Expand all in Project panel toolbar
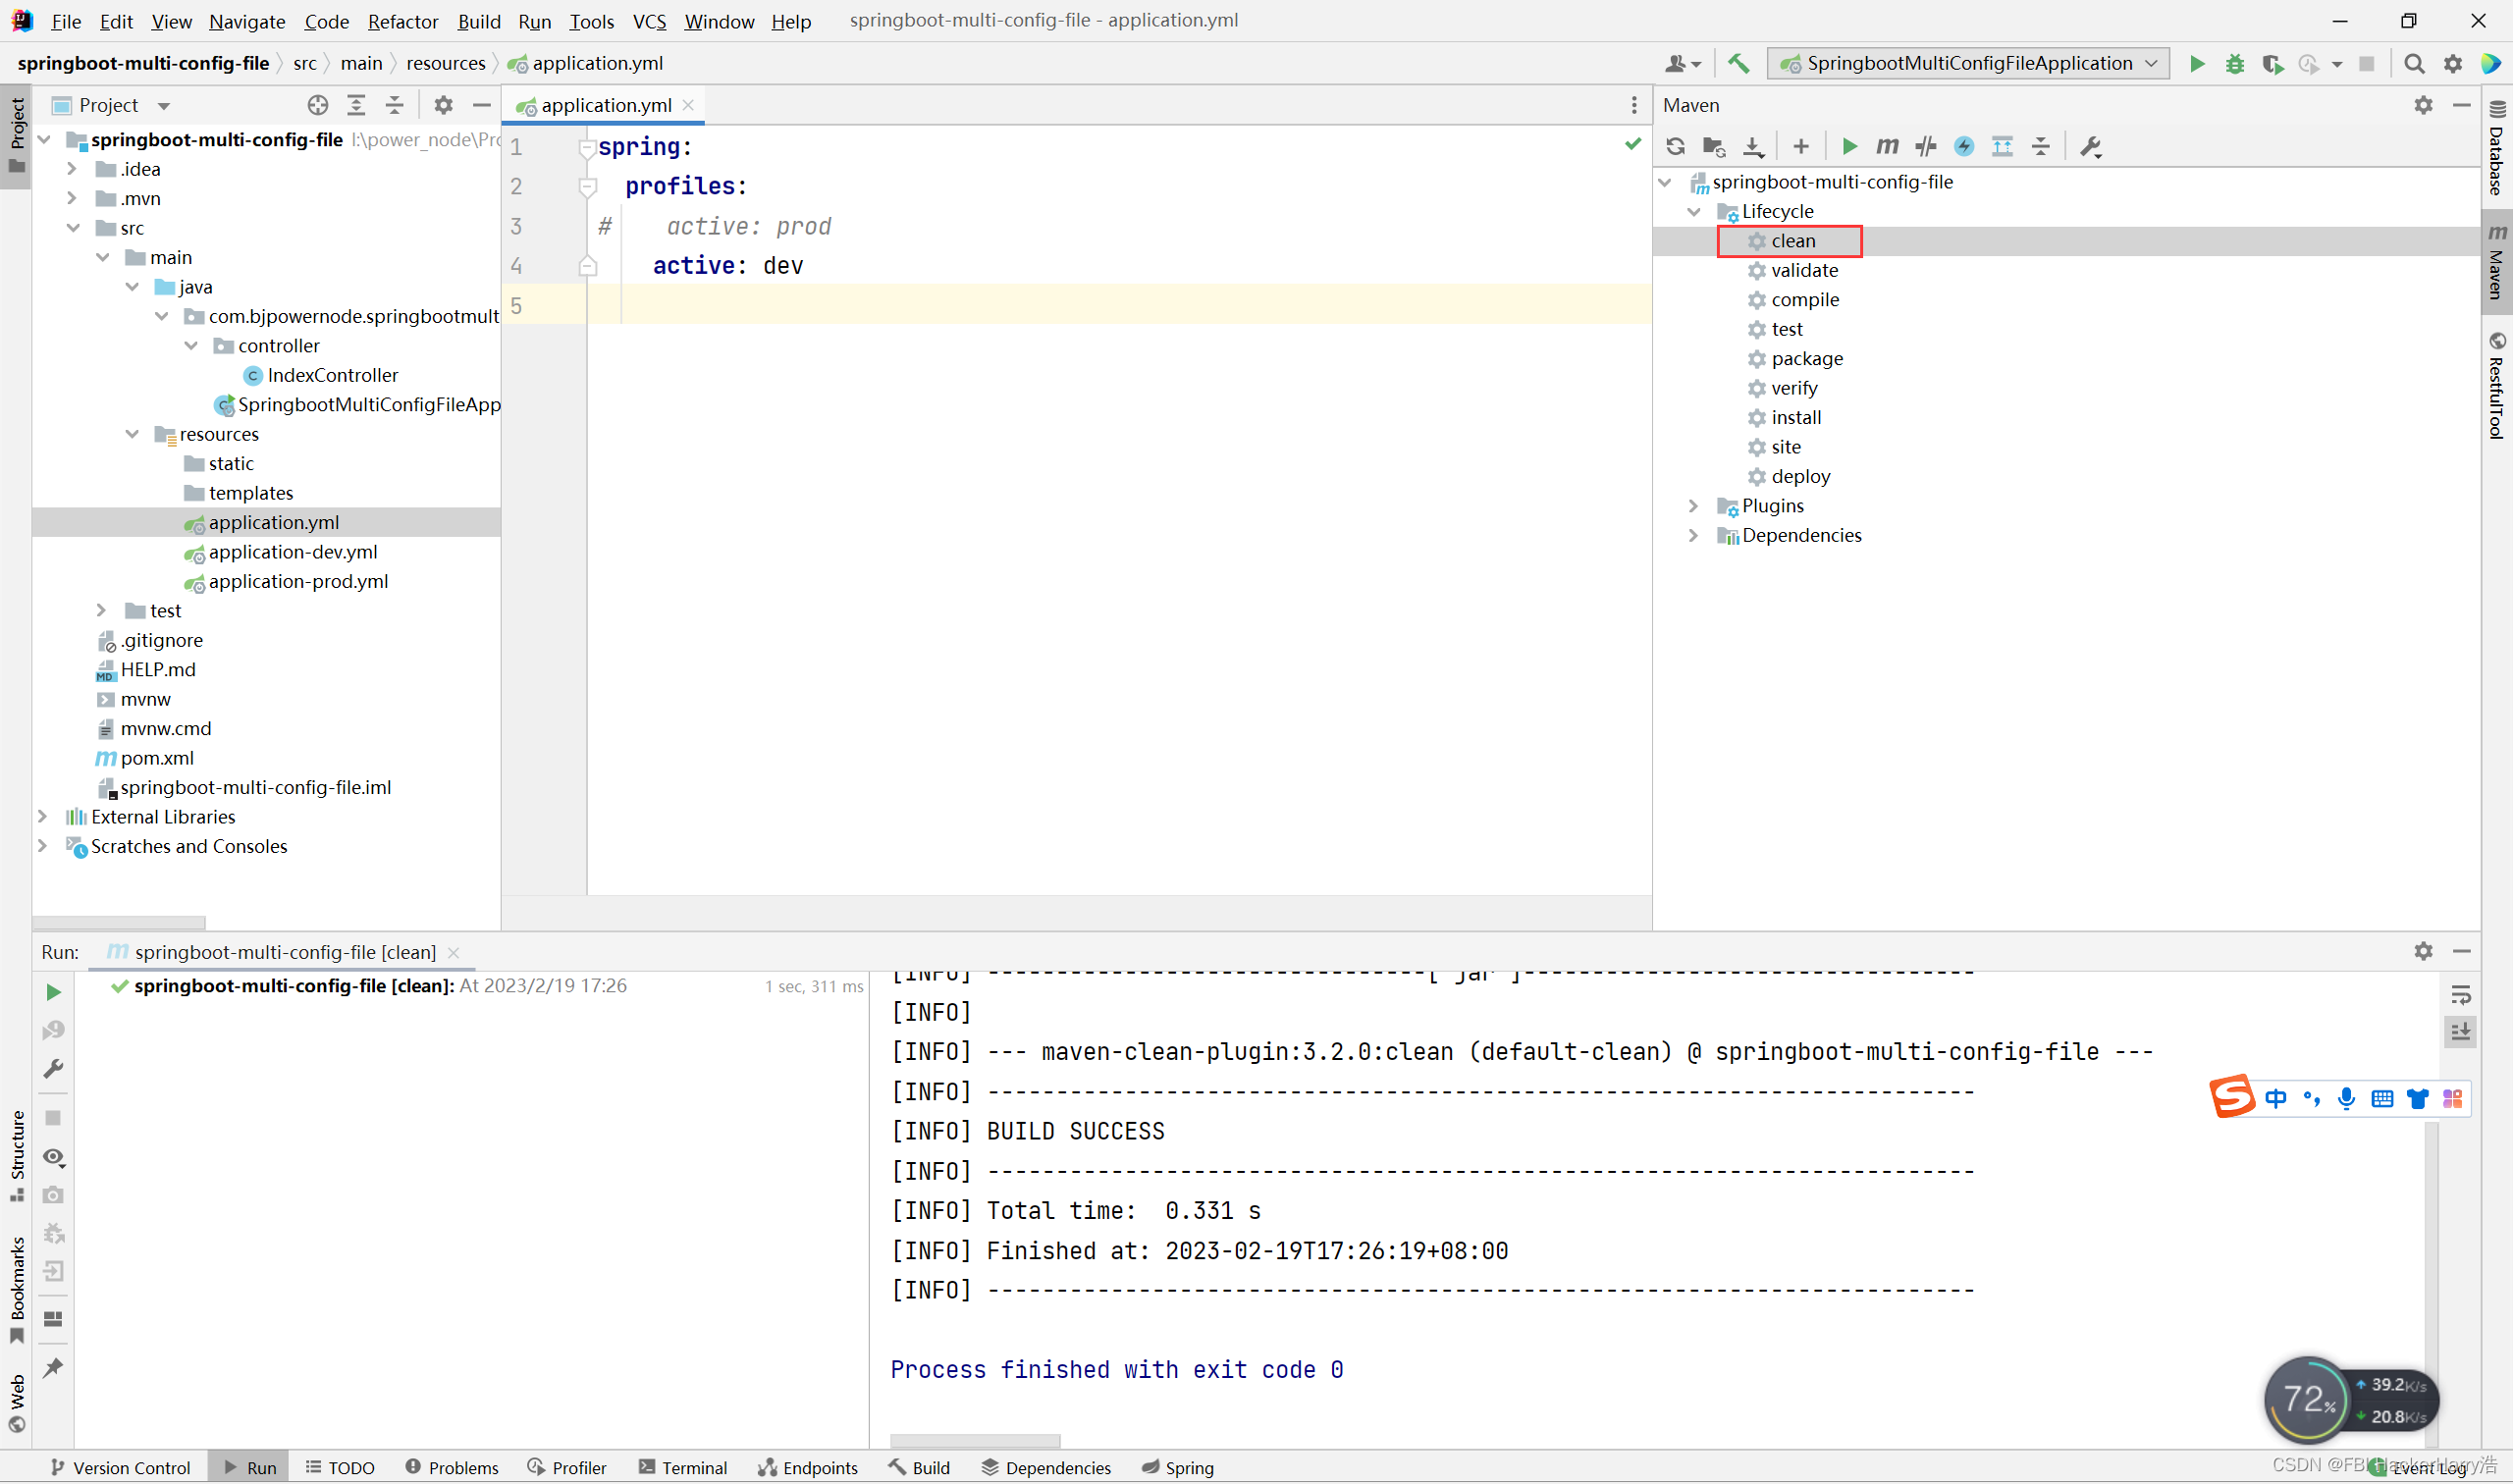The width and height of the screenshot is (2513, 1484). (356, 105)
